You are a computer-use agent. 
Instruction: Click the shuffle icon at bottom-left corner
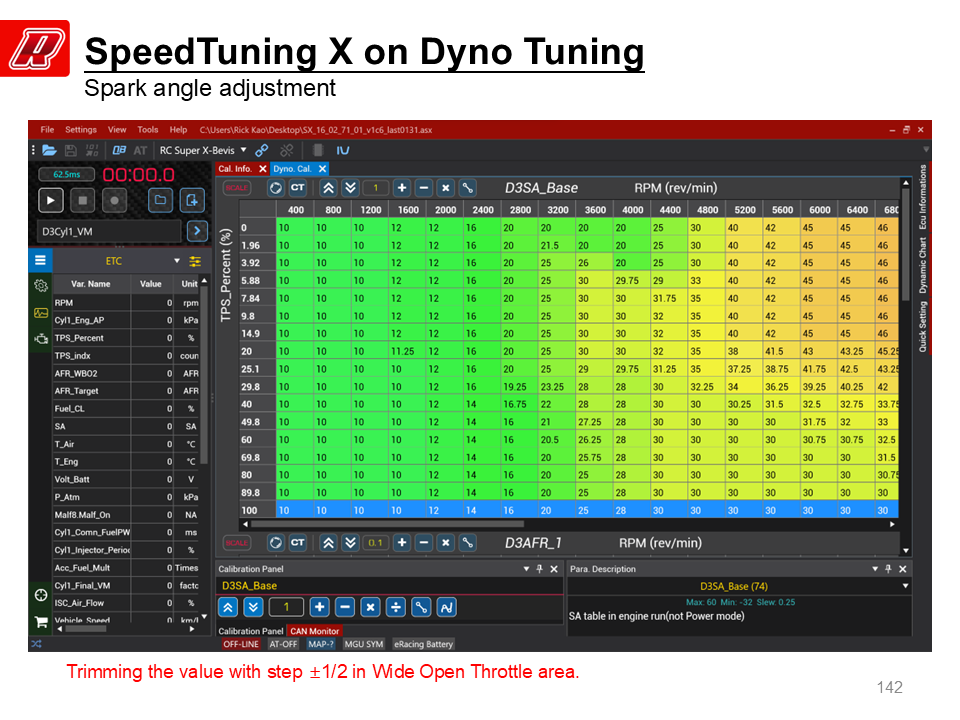click(37, 644)
